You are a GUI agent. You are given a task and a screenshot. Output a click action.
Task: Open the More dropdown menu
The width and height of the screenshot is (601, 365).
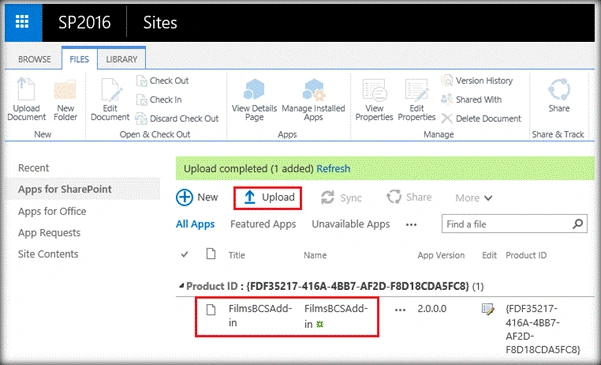[474, 198]
